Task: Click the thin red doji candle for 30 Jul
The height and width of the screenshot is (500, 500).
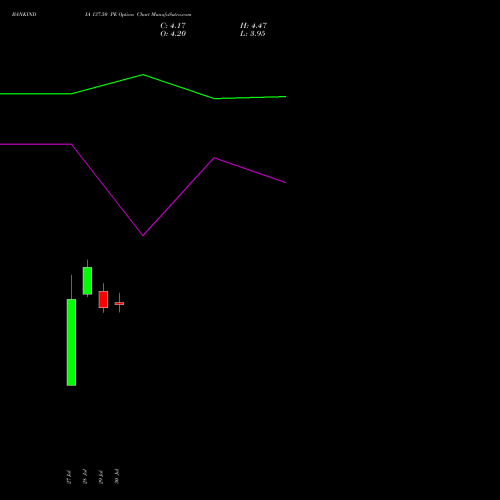Action: tap(119, 303)
